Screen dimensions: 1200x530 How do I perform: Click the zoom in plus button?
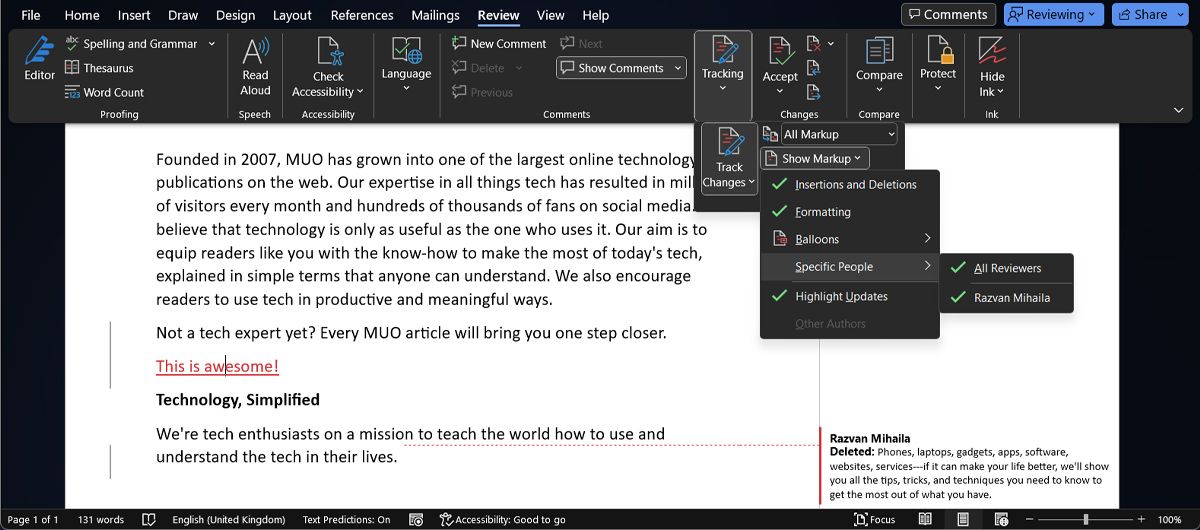(x=1140, y=520)
